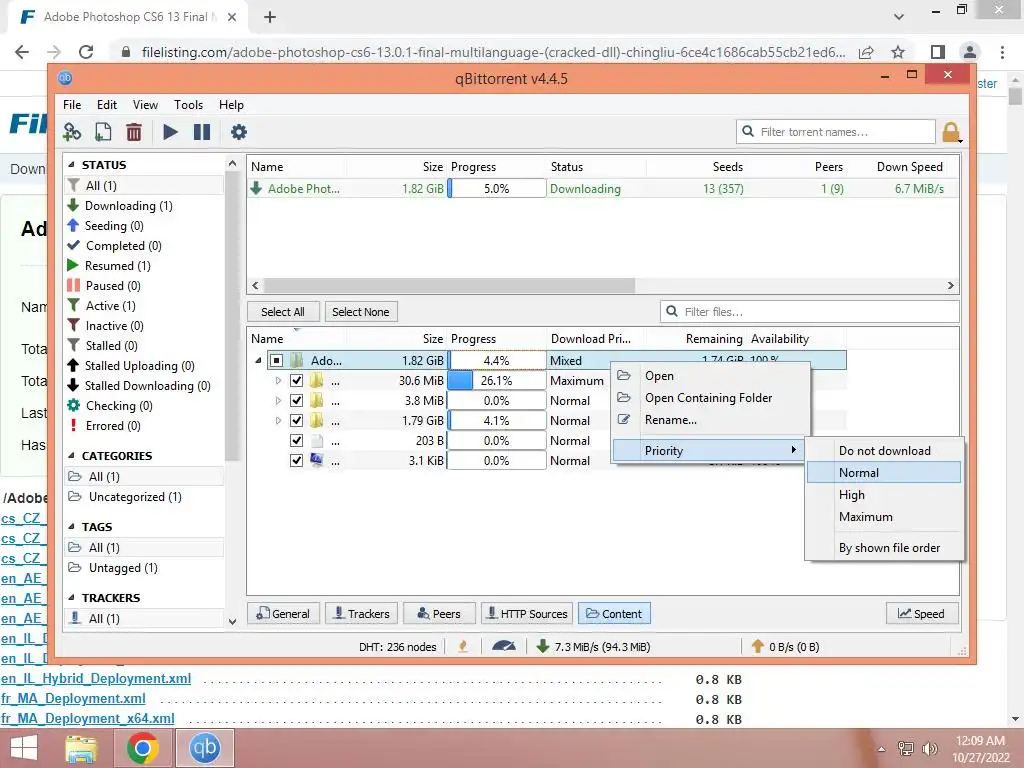Click the Filter torrent names search field
Viewport: 1024px width, 768px height.
tap(836, 132)
